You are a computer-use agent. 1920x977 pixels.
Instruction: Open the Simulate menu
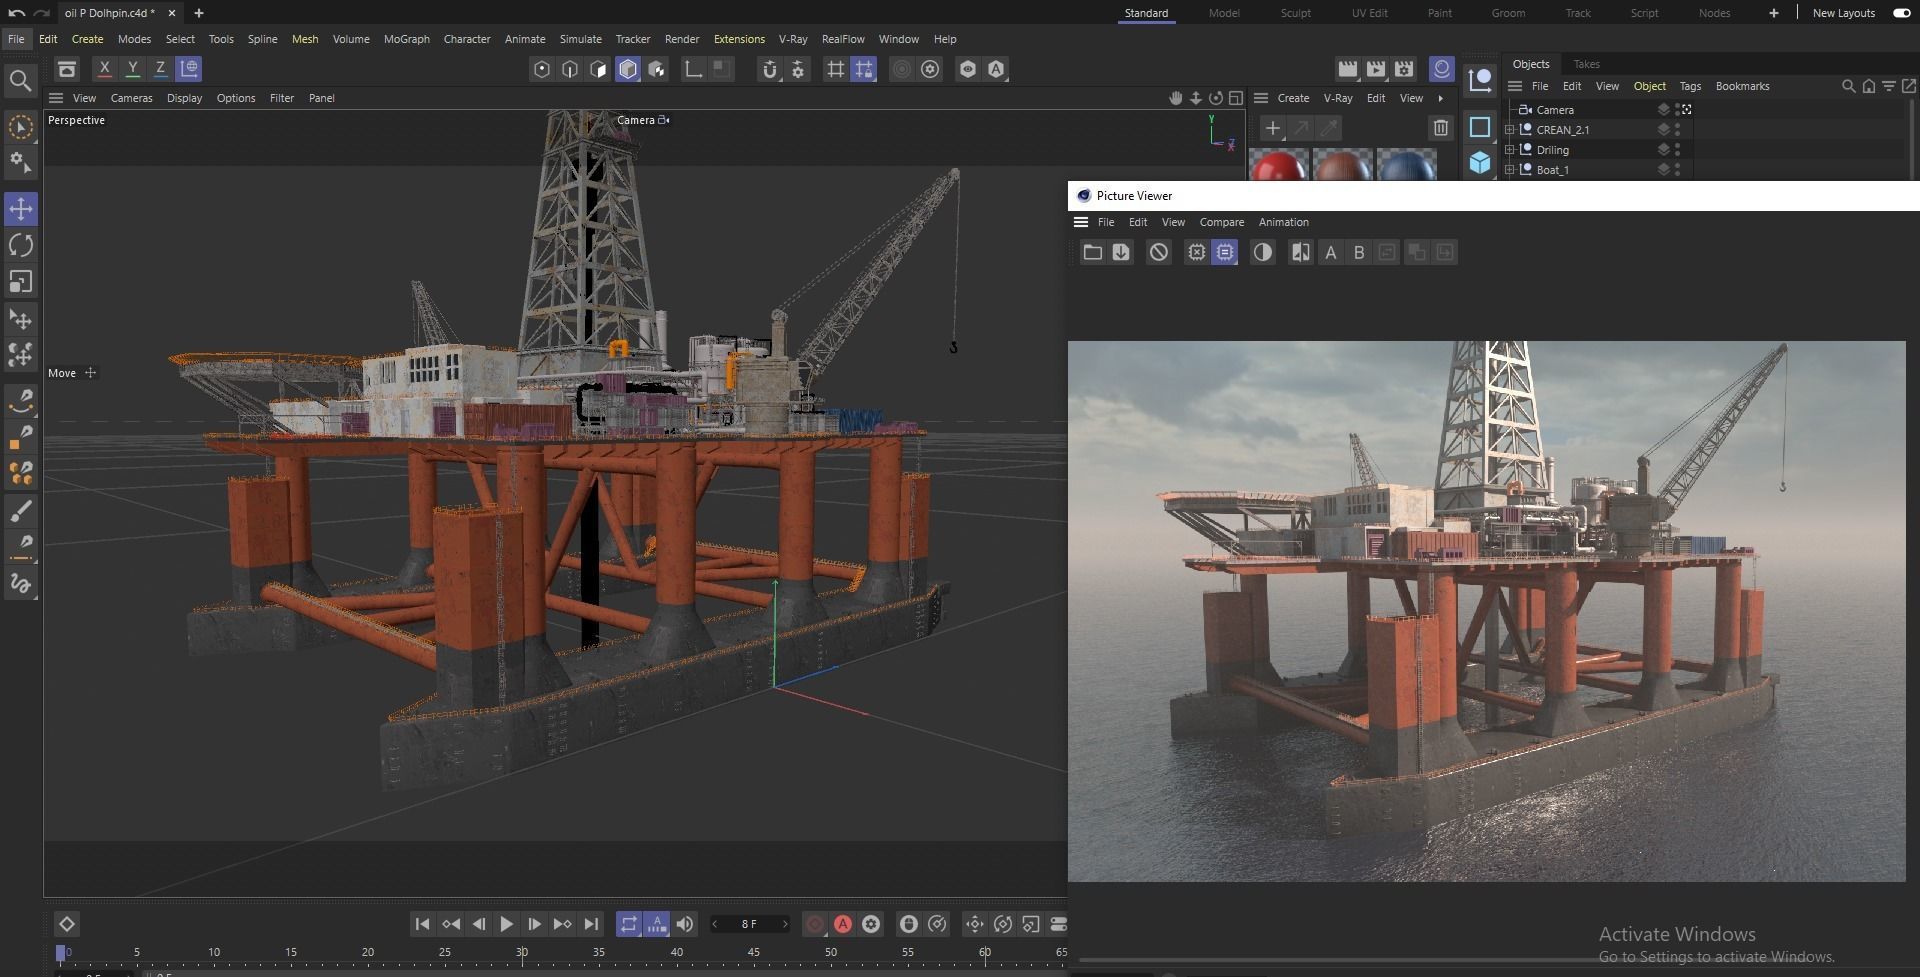pyautogui.click(x=581, y=39)
